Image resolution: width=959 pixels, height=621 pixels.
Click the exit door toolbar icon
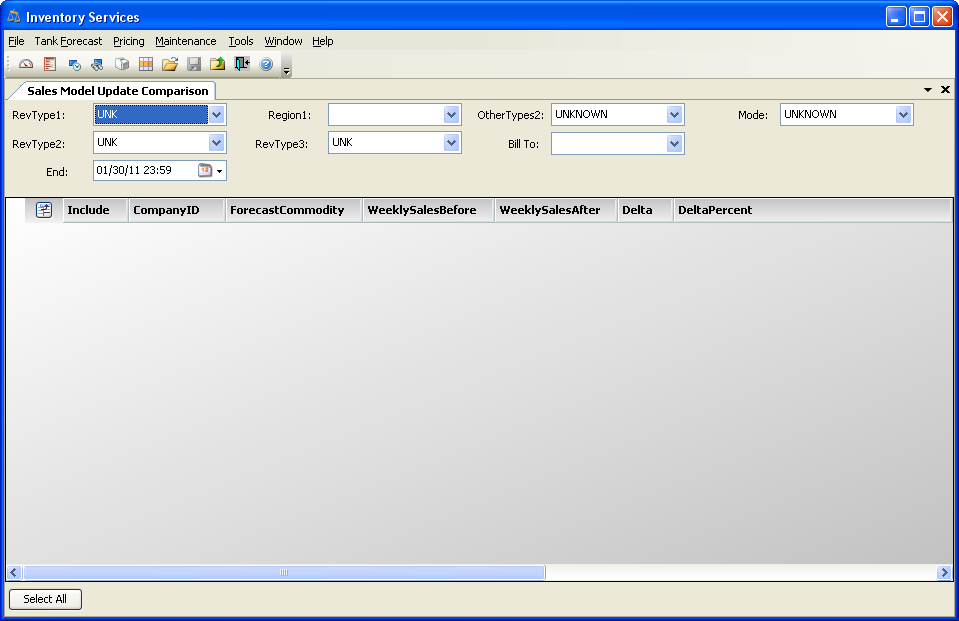click(242, 64)
